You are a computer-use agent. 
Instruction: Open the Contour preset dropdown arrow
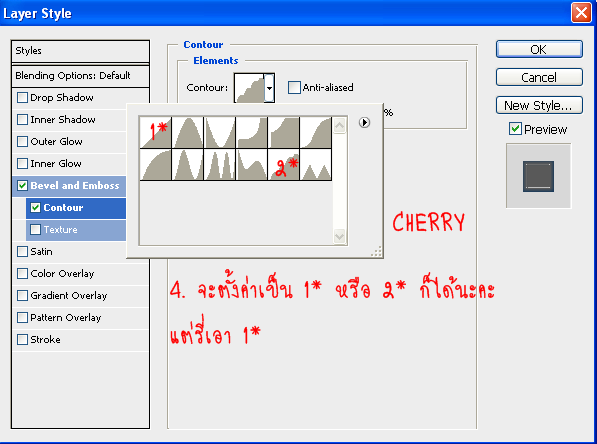269,88
